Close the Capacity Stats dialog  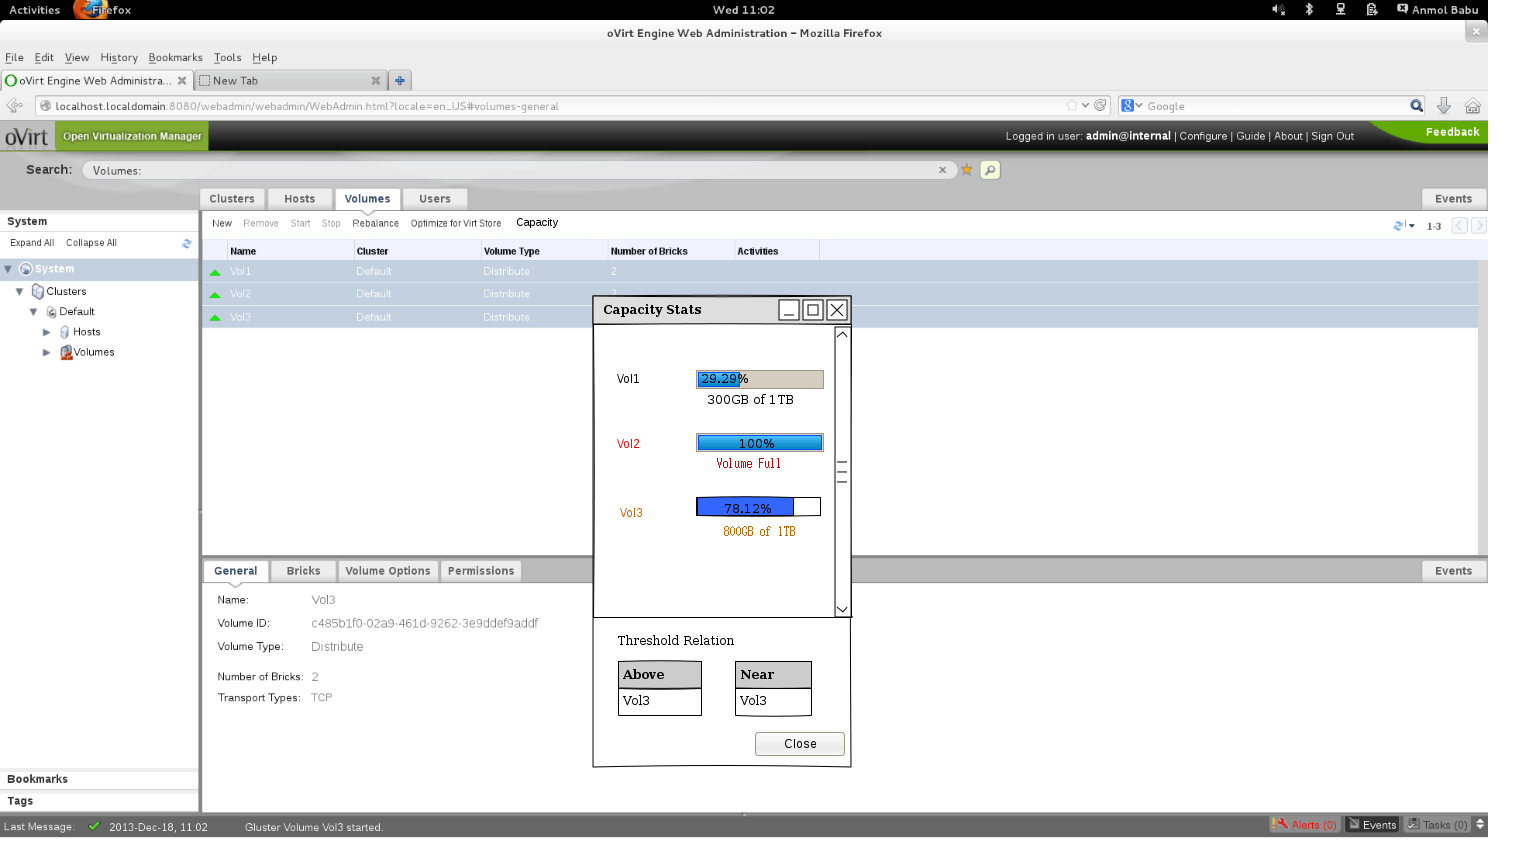tap(800, 744)
